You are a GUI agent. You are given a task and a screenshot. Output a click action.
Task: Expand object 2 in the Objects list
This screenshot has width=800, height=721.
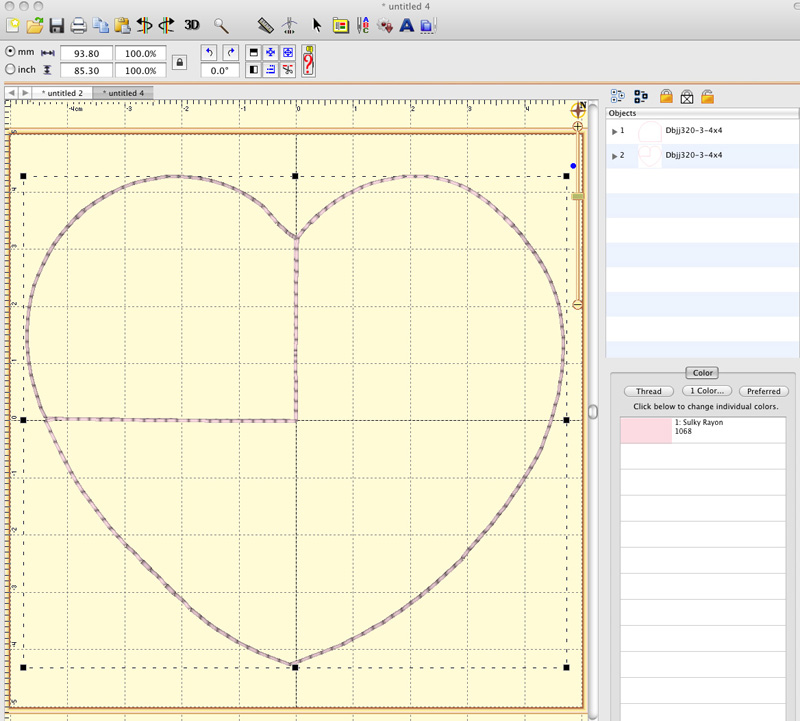click(614, 156)
